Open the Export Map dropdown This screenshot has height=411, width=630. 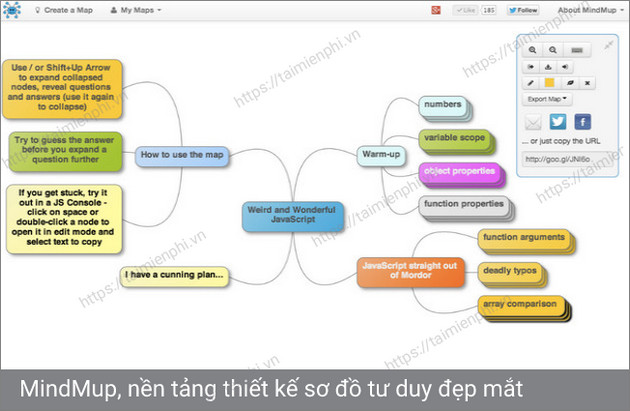point(548,99)
